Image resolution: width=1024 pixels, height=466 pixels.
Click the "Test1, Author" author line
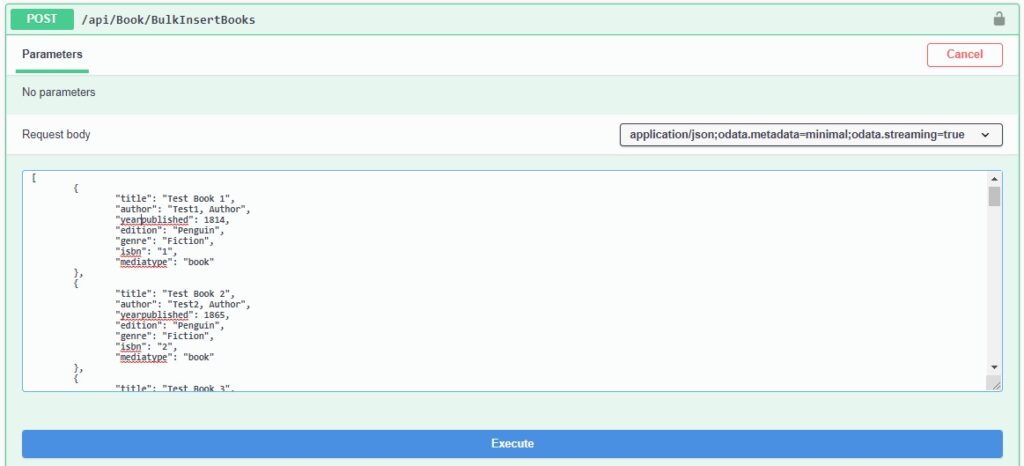pos(183,210)
